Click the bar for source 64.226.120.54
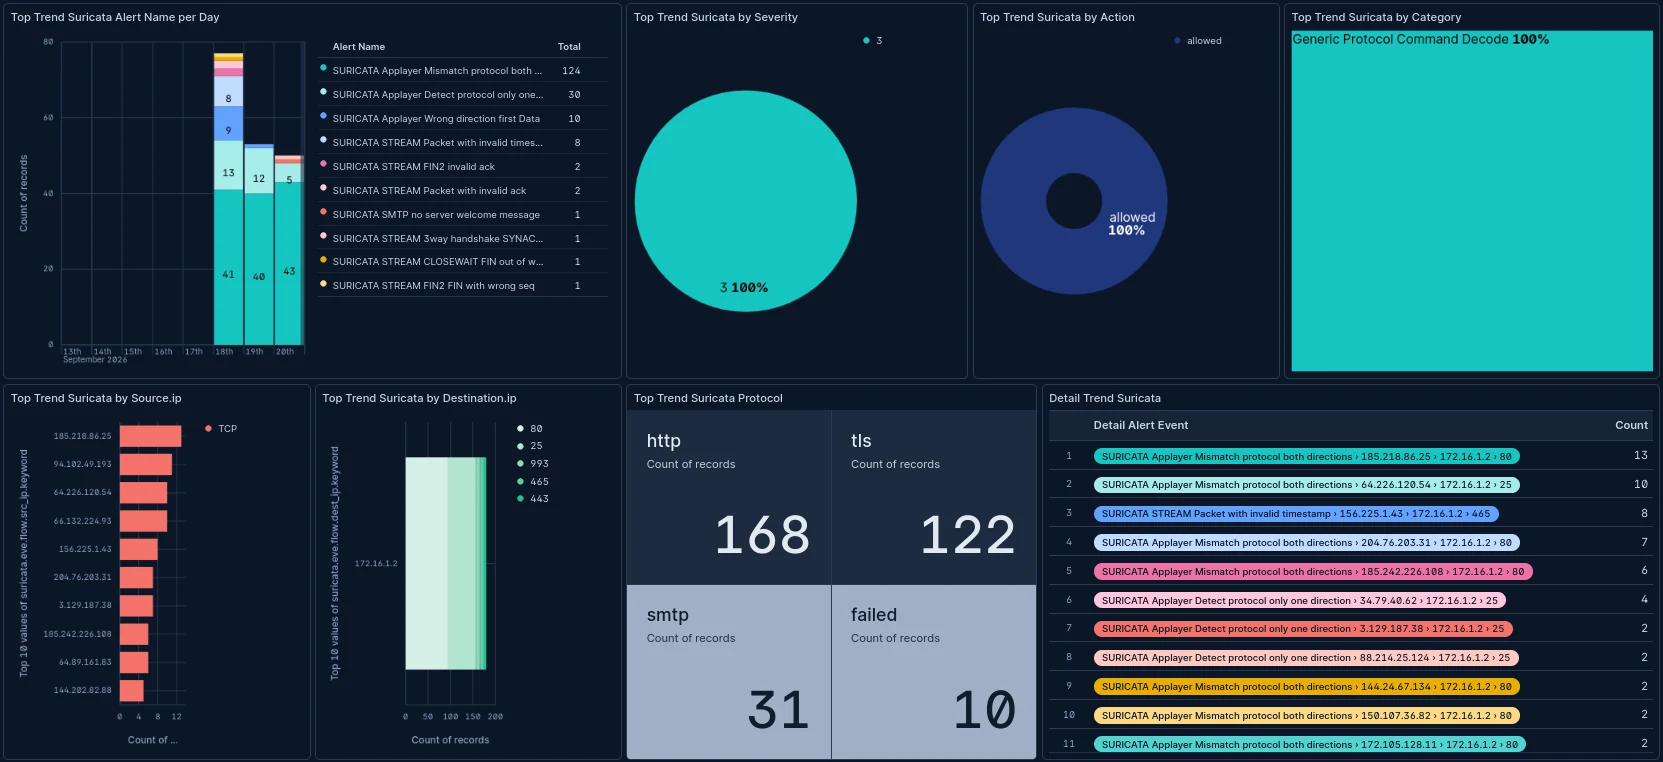Image resolution: width=1663 pixels, height=762 pixels. pos(143,492)
